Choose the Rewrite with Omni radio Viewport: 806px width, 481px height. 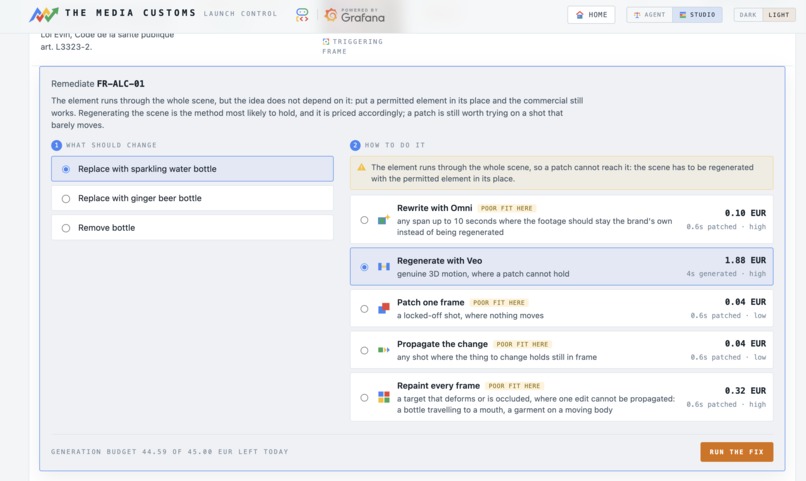click(x=364, y=220)
